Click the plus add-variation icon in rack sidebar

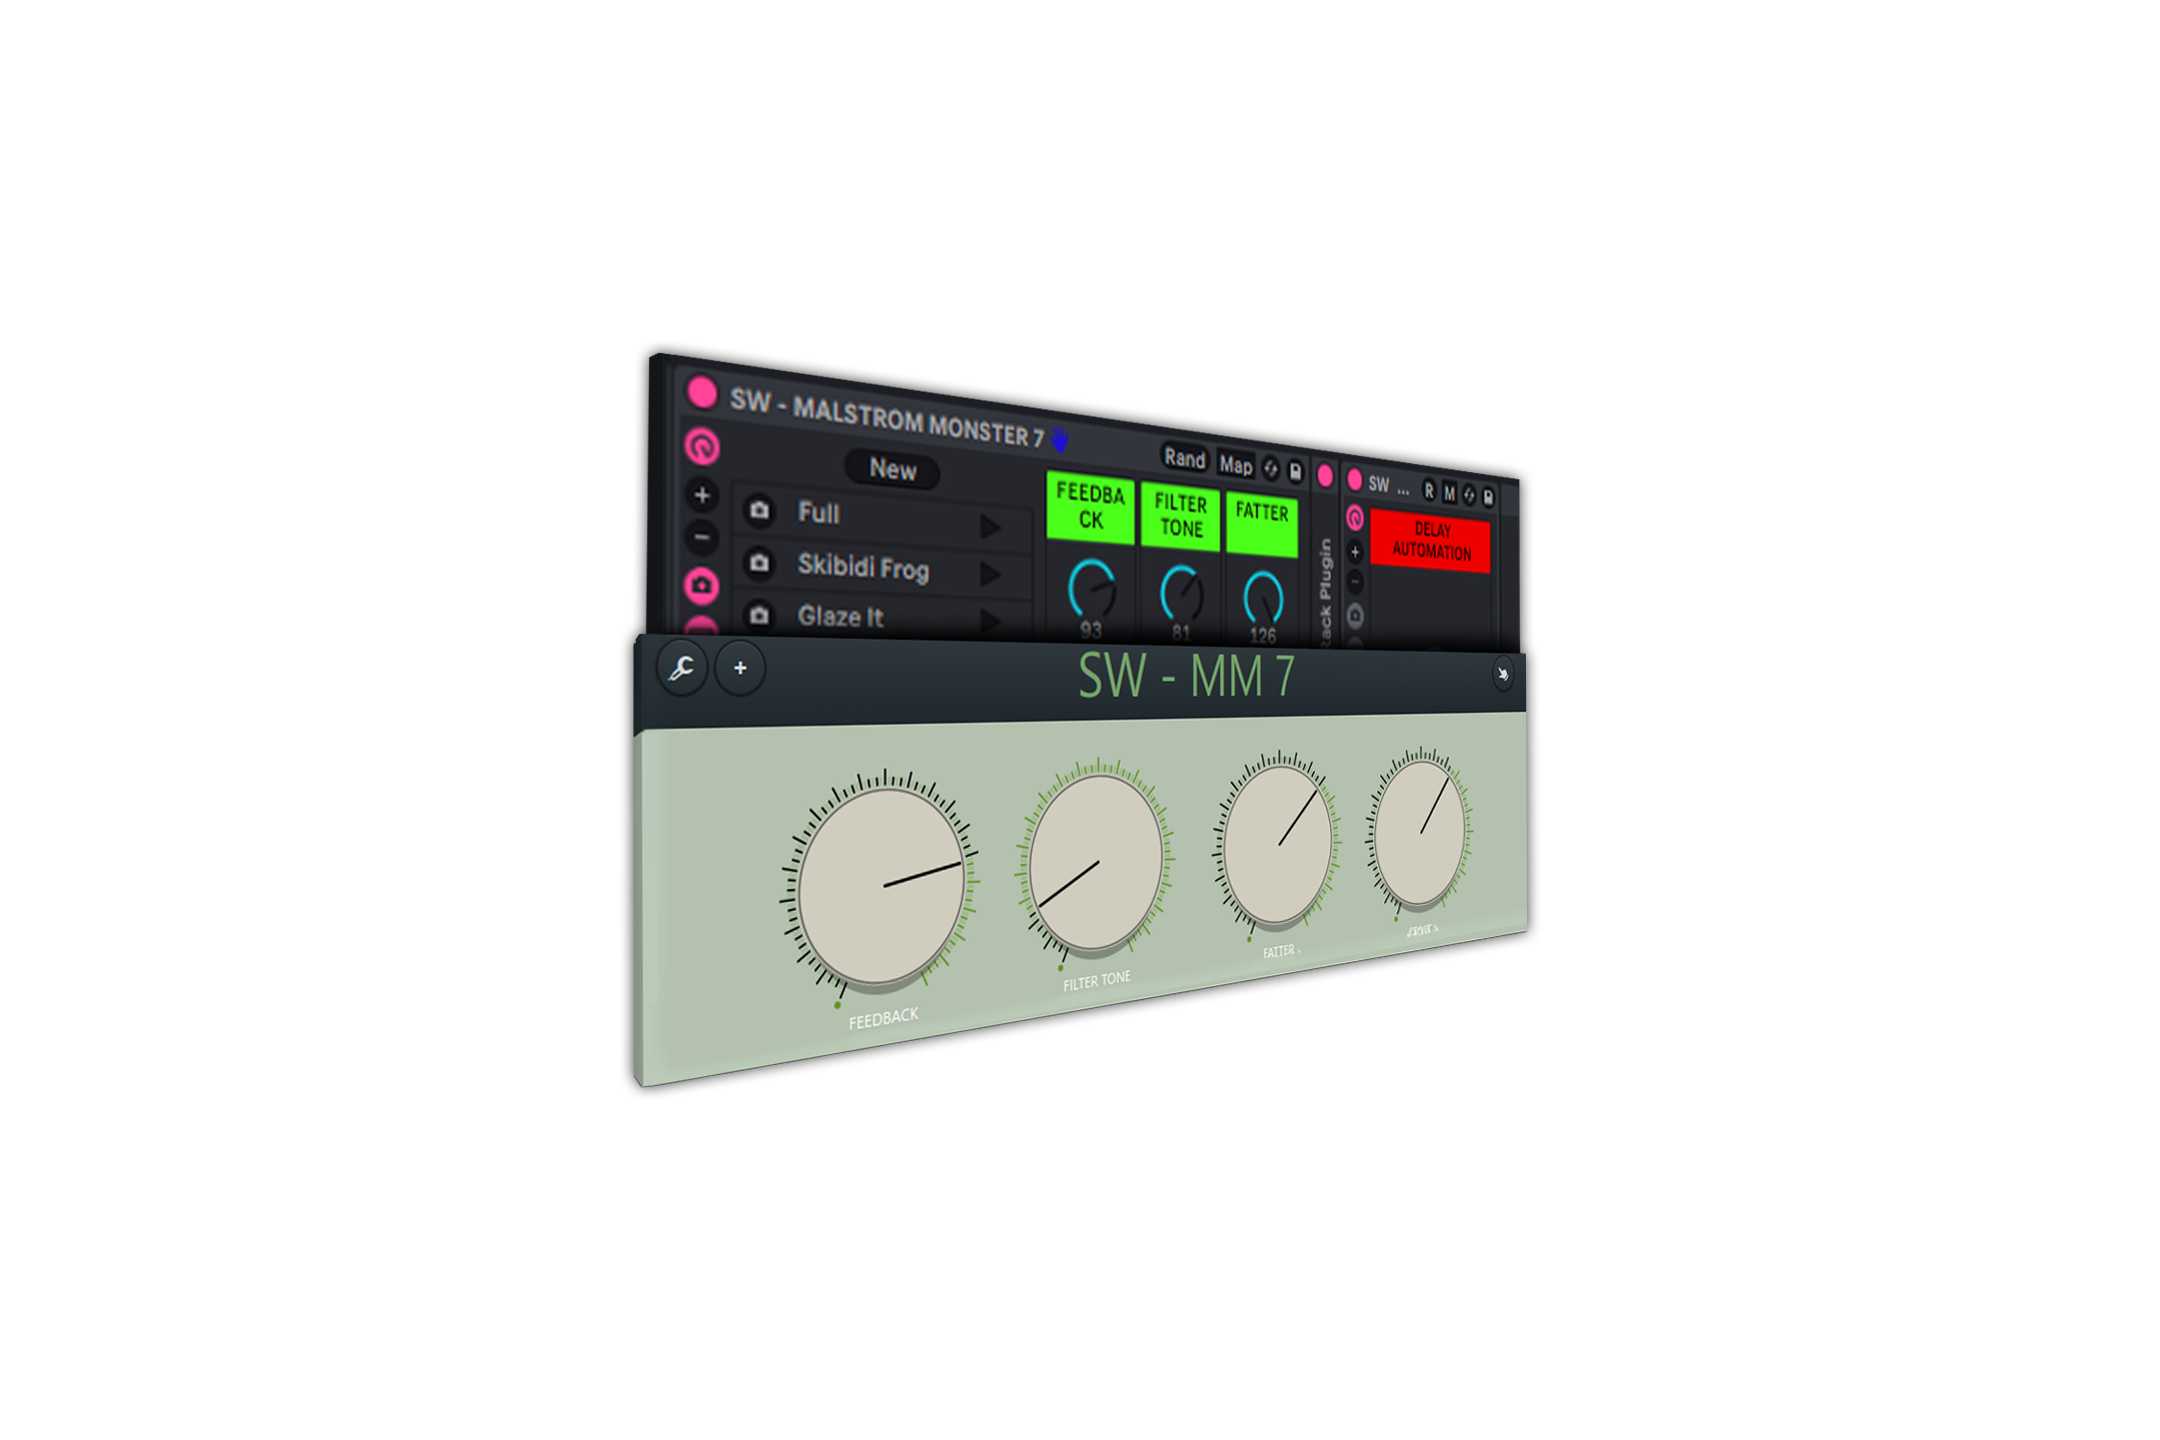[x=702, y=495]
